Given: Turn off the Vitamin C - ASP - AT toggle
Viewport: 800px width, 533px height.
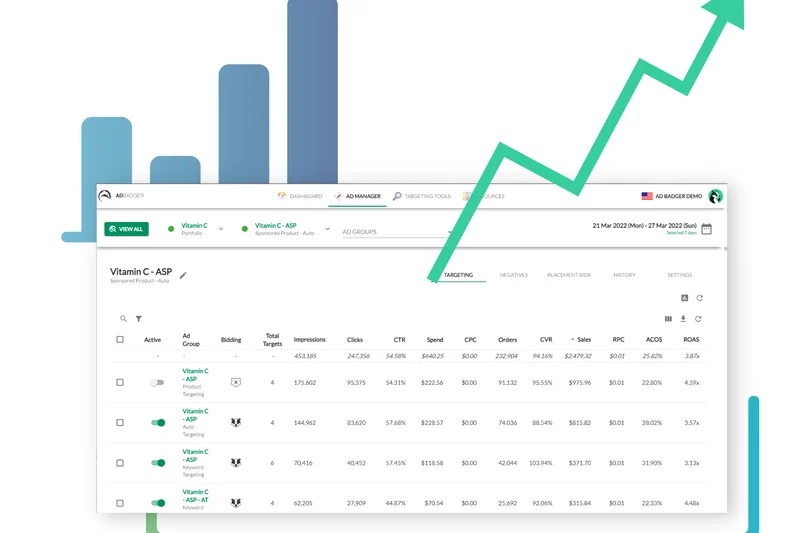Looking at the screenshot, I should point(158,503).
